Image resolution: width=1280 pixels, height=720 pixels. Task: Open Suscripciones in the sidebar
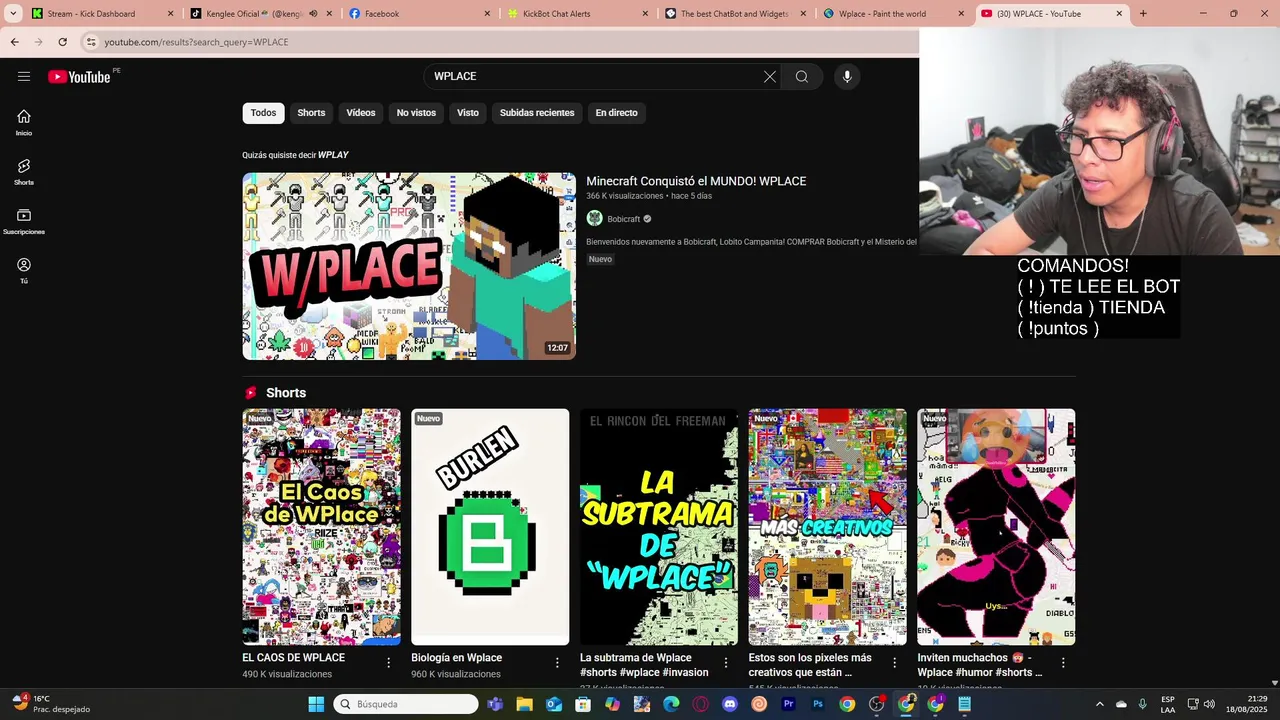(x=24, y=221)
